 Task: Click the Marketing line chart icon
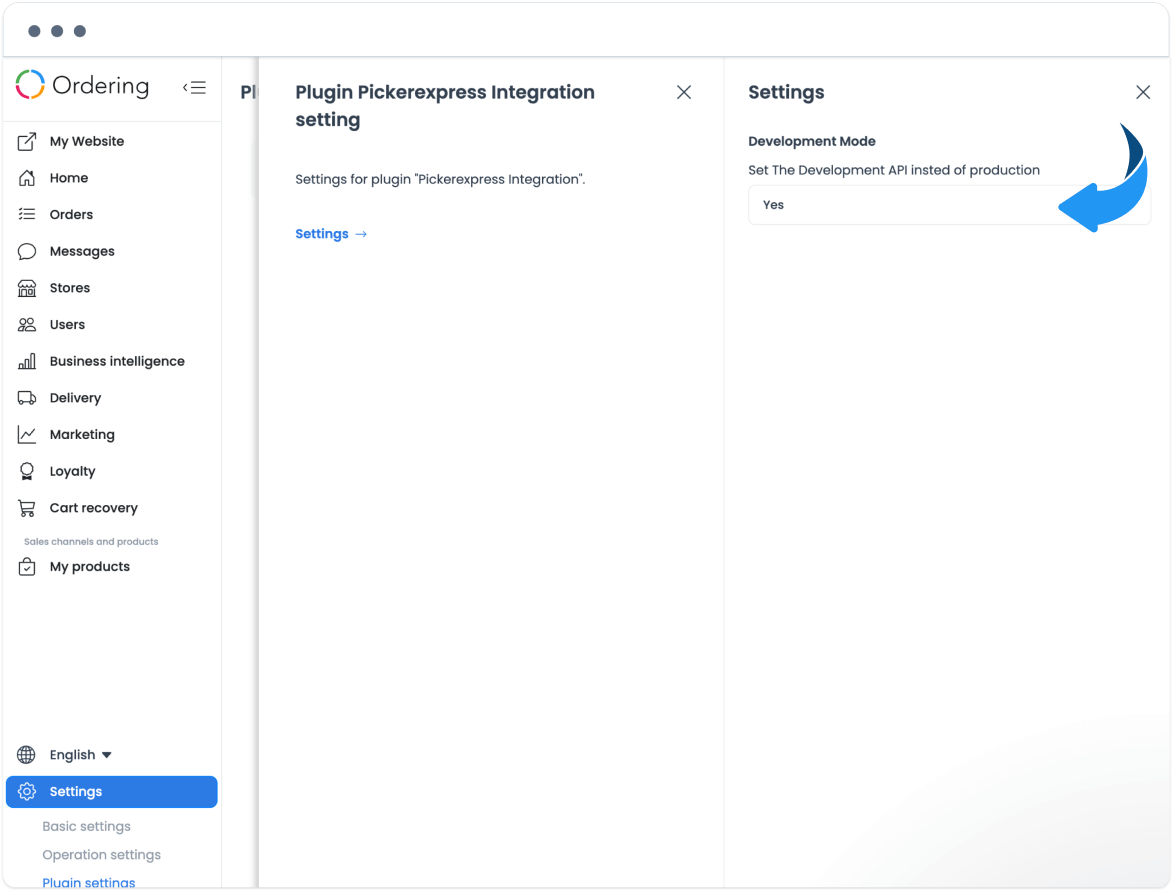pos(27,435)
